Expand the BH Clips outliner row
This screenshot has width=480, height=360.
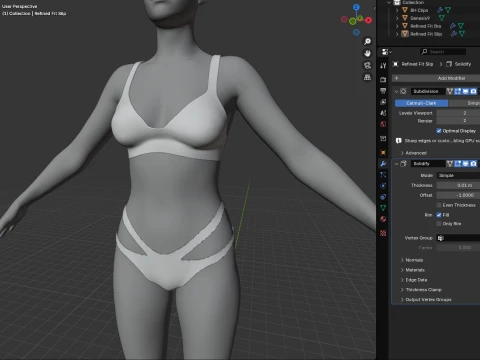397,10
